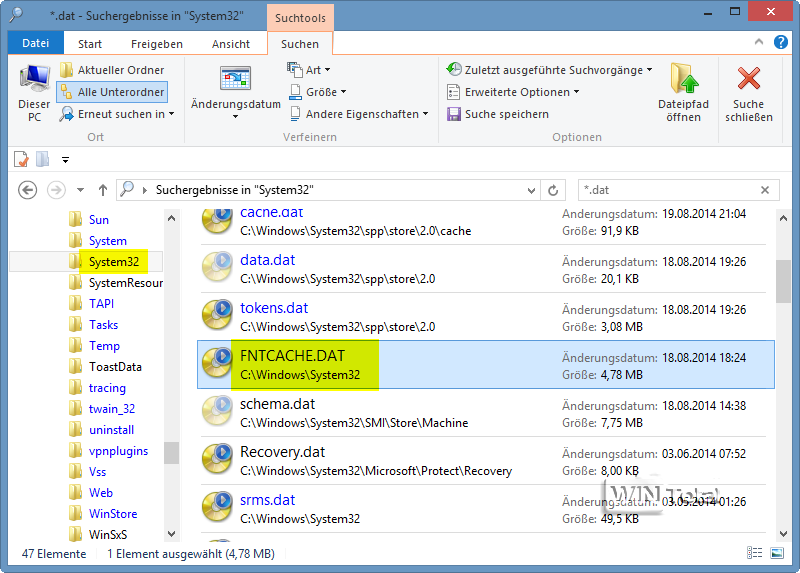Click the Recovery.dat file icon

[217, 458]
